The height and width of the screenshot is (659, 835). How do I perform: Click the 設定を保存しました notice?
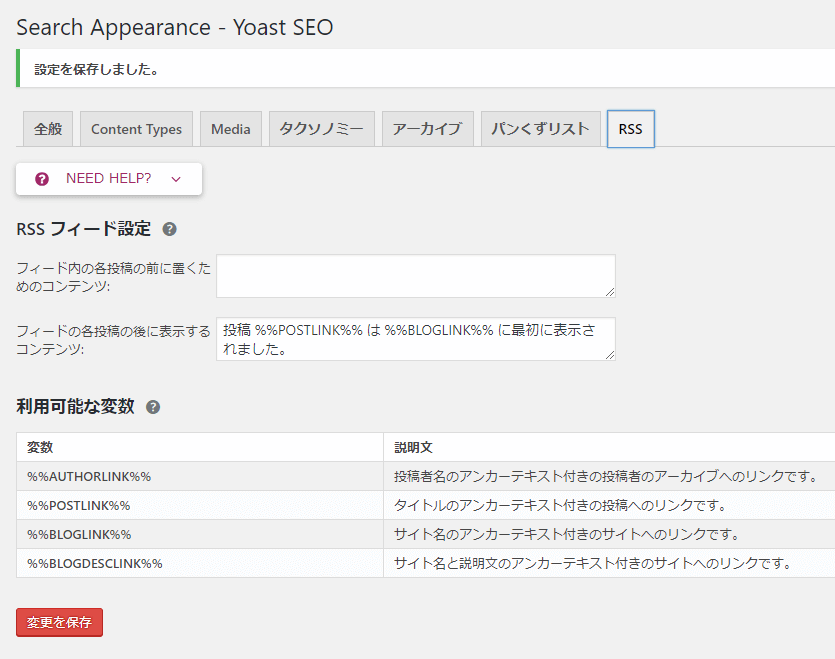pos(426,69)
